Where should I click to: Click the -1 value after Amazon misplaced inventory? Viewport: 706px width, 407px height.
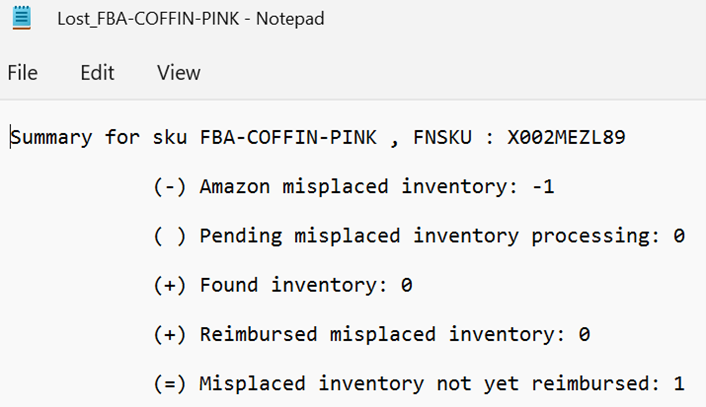543,187
